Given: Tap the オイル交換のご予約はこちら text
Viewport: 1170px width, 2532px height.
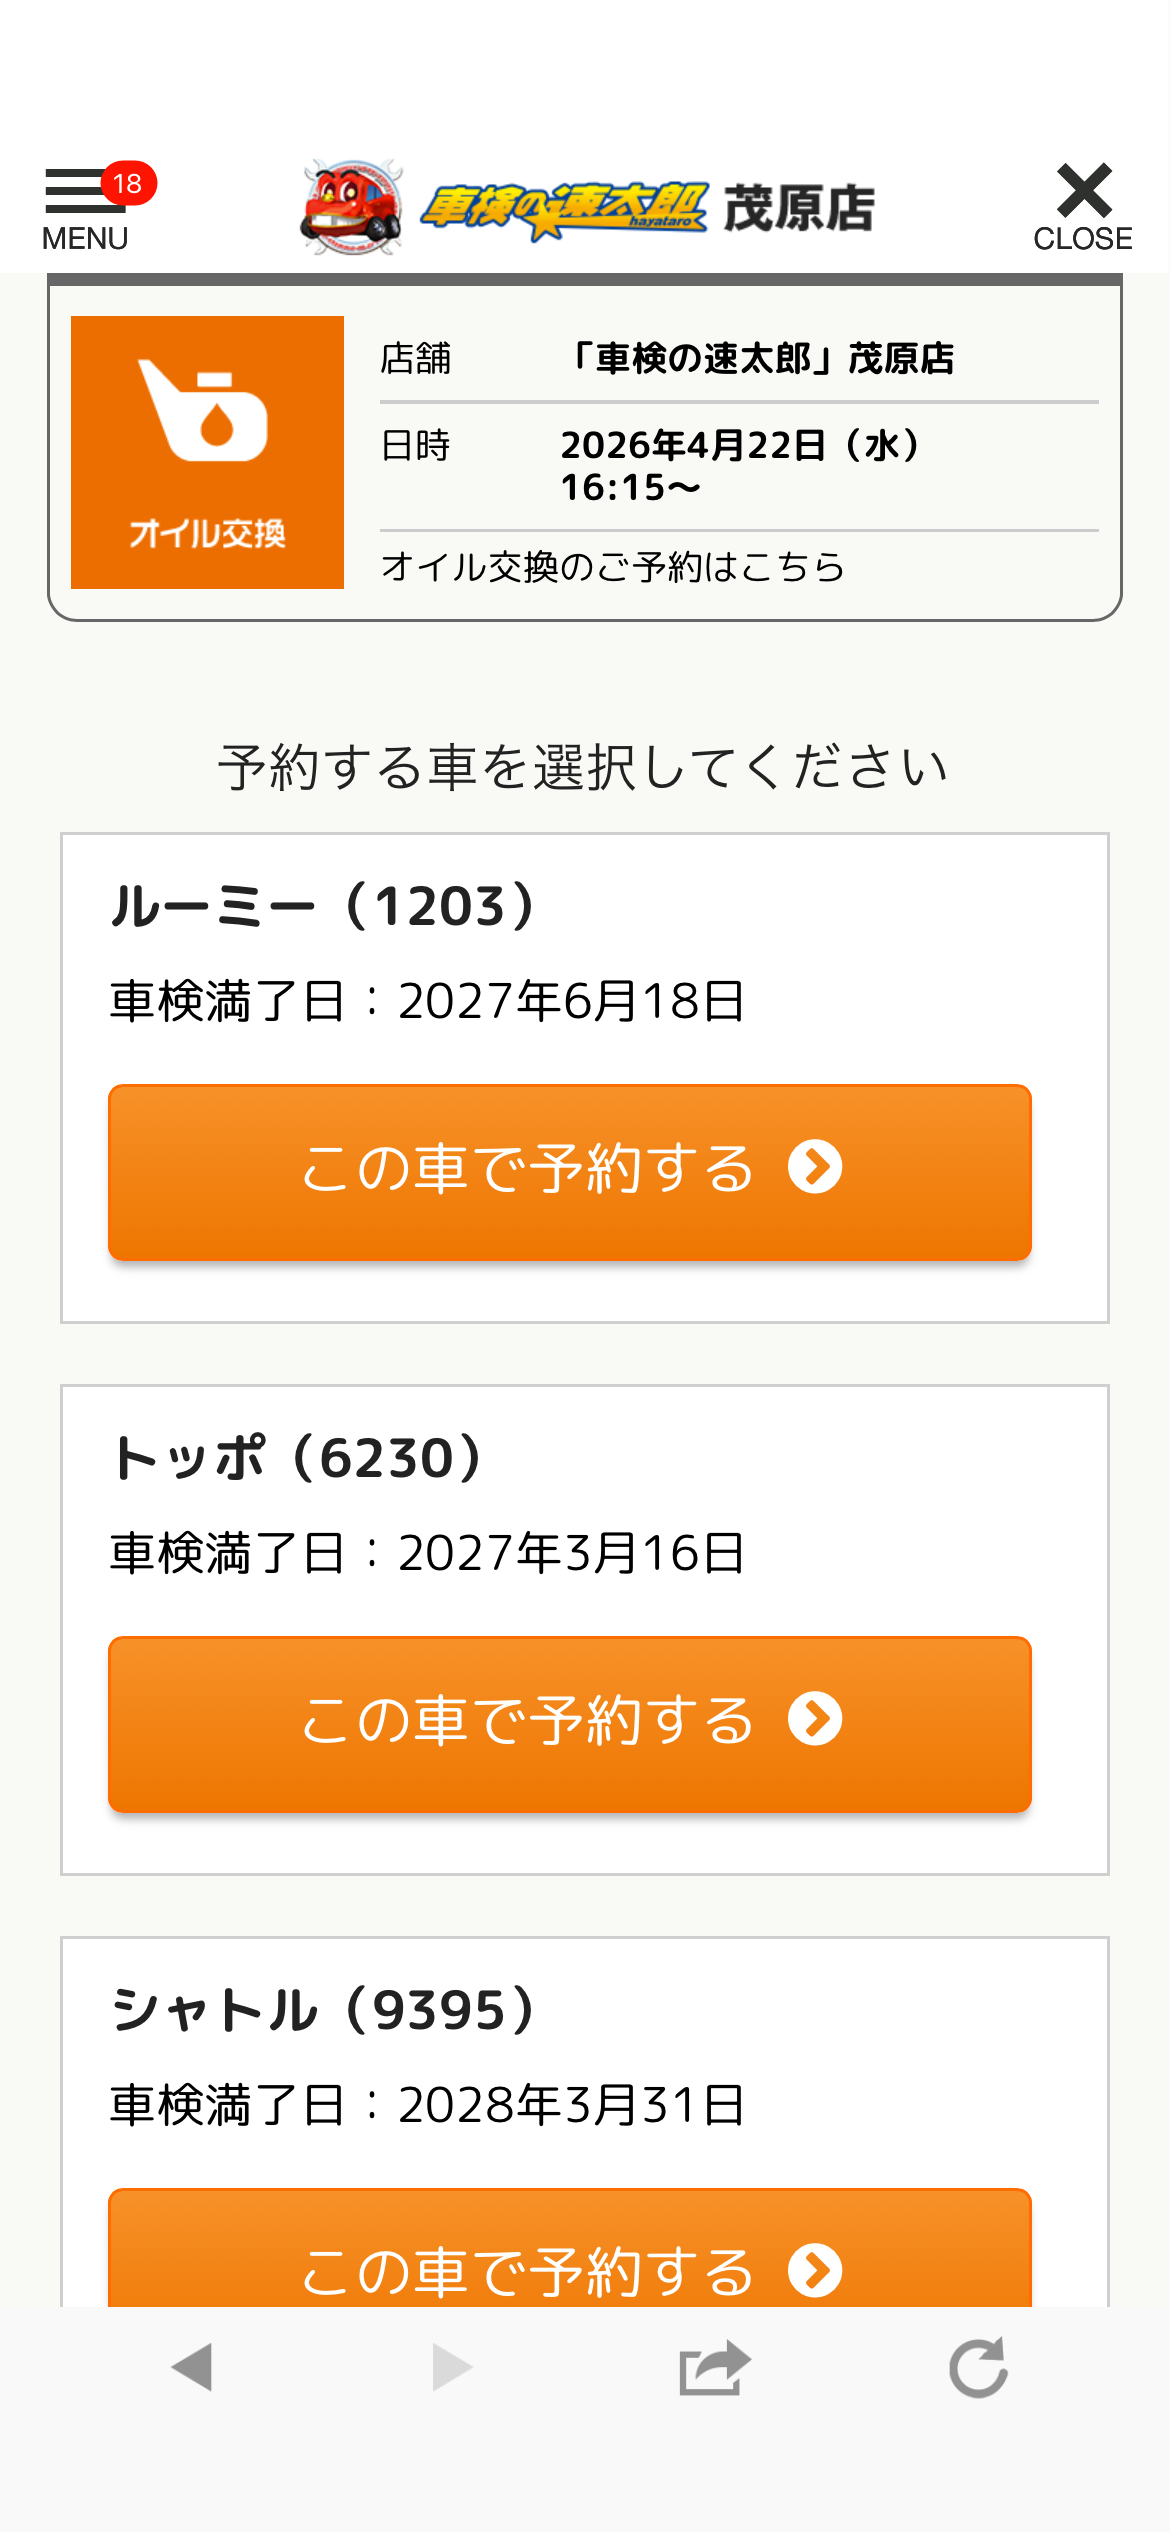Looking at the screenshot, I should (x=612, y=567).
